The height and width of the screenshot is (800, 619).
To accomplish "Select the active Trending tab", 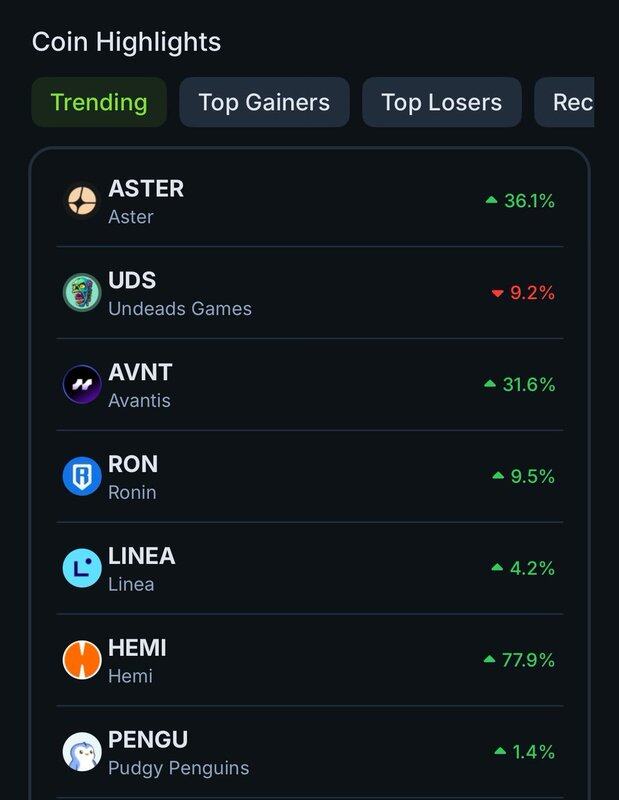I will pos(99,102).
